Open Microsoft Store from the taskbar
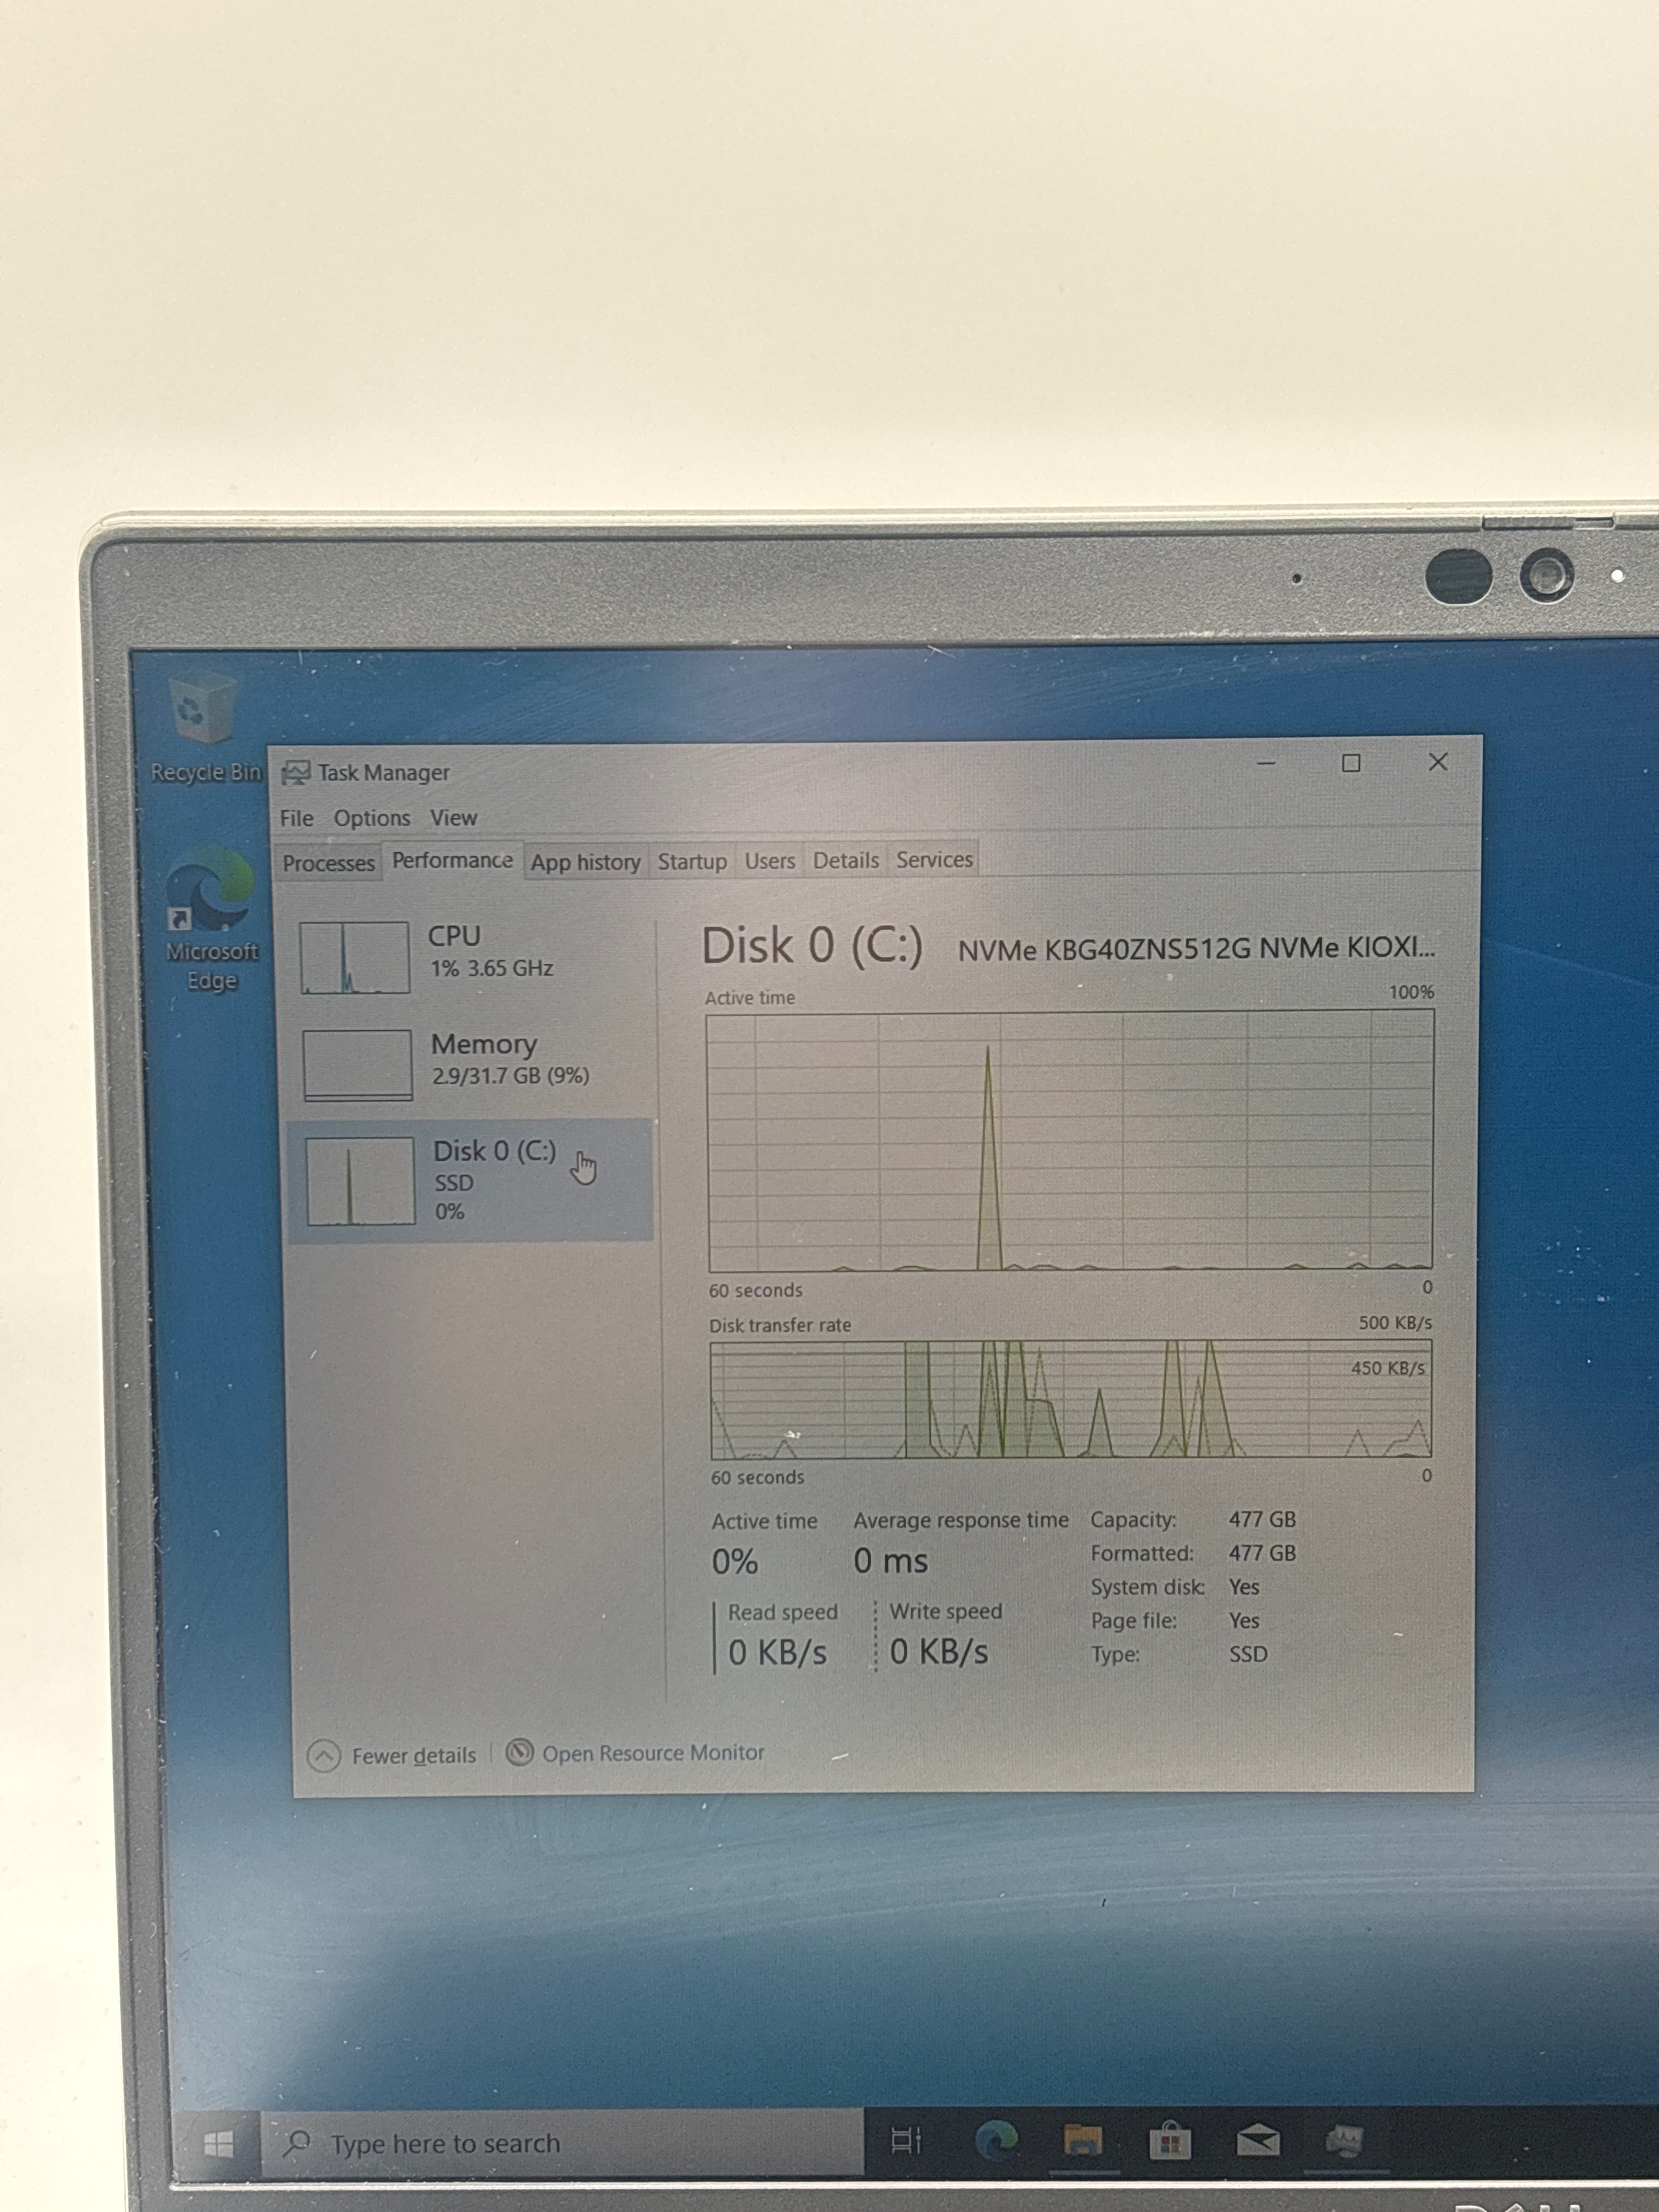 coord(1170,2141)
